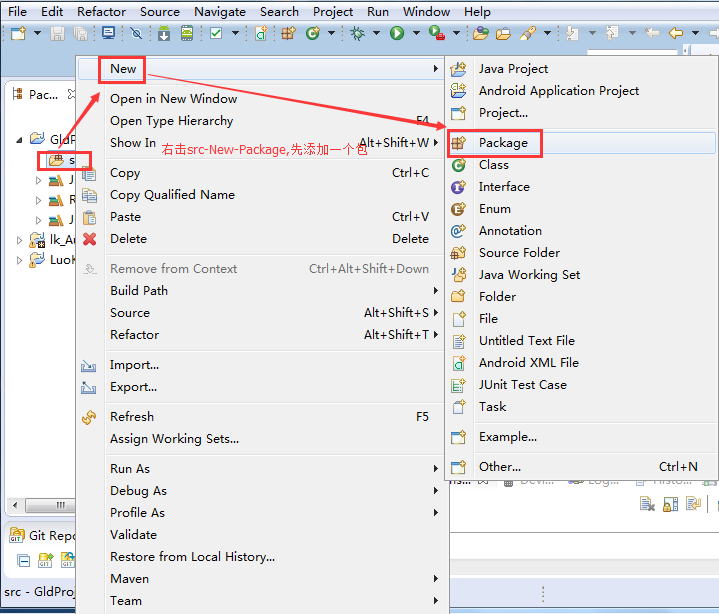
Task: Select Copy Qualified Name
Action: (172, 195)
